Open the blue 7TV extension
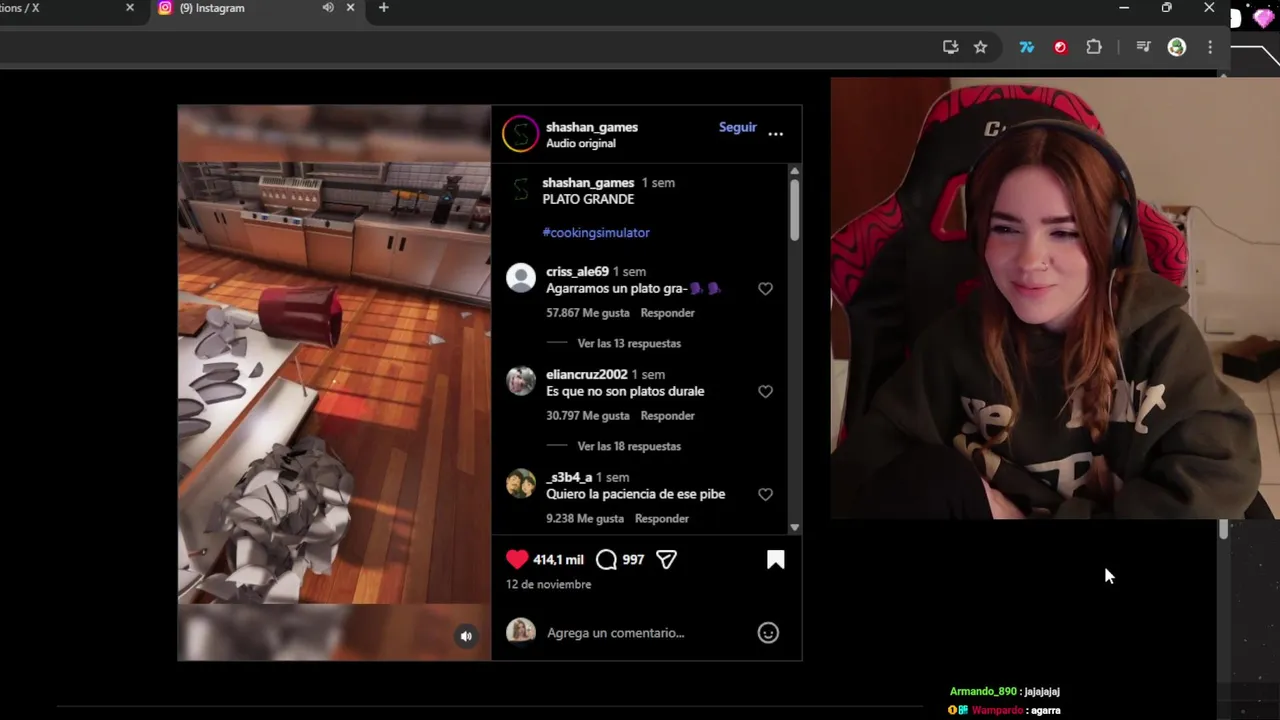 (1026, 47)
